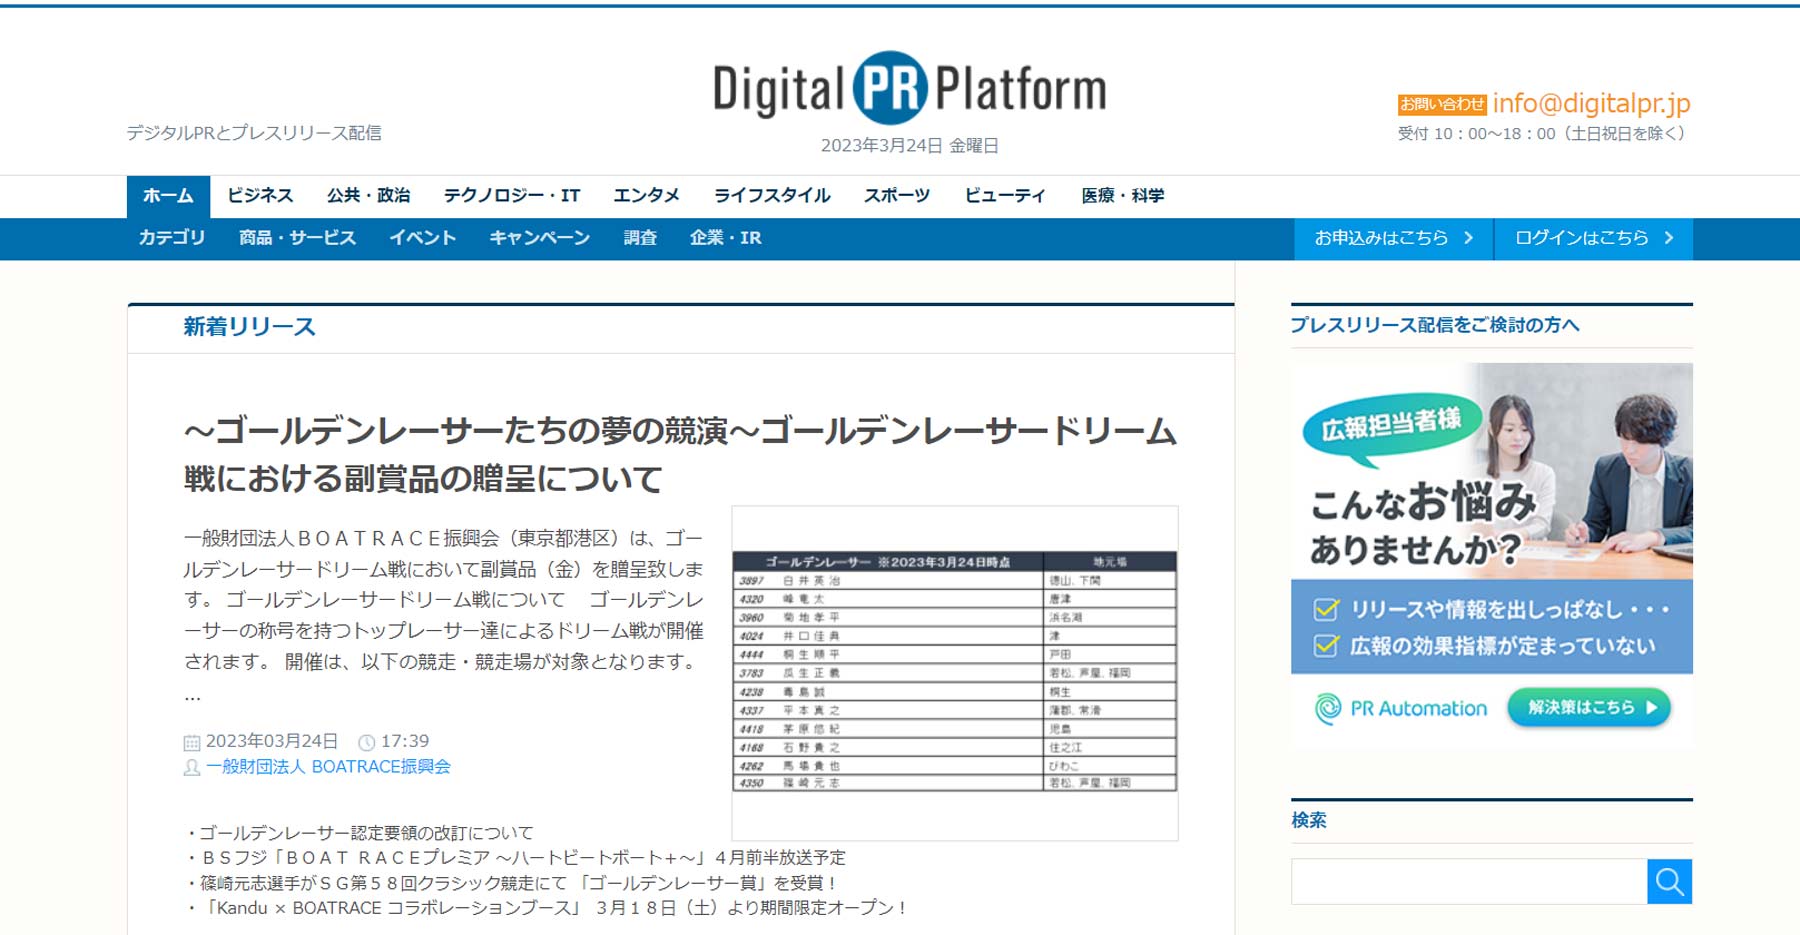Screen dimensions: 1800x935
Task: Open the ゴールデンレーサー table thumbnail
Action: [x=955, y=672]
